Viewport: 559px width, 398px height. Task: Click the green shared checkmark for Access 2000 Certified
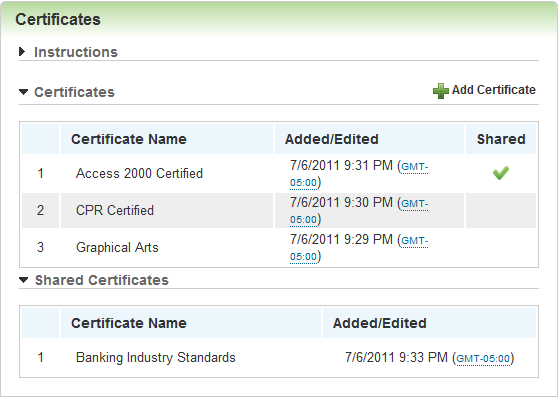click(501, 173)
